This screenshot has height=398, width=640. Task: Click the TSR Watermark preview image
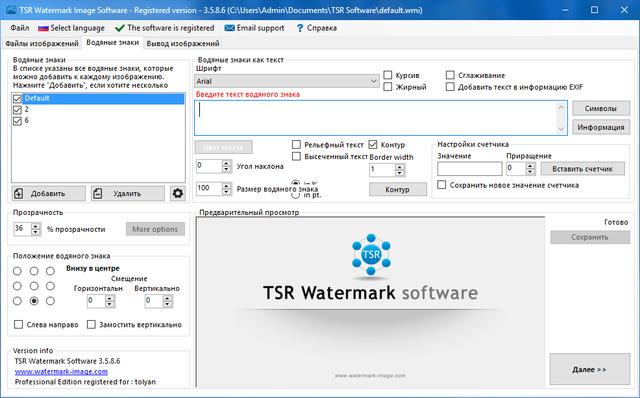[370, 302]
